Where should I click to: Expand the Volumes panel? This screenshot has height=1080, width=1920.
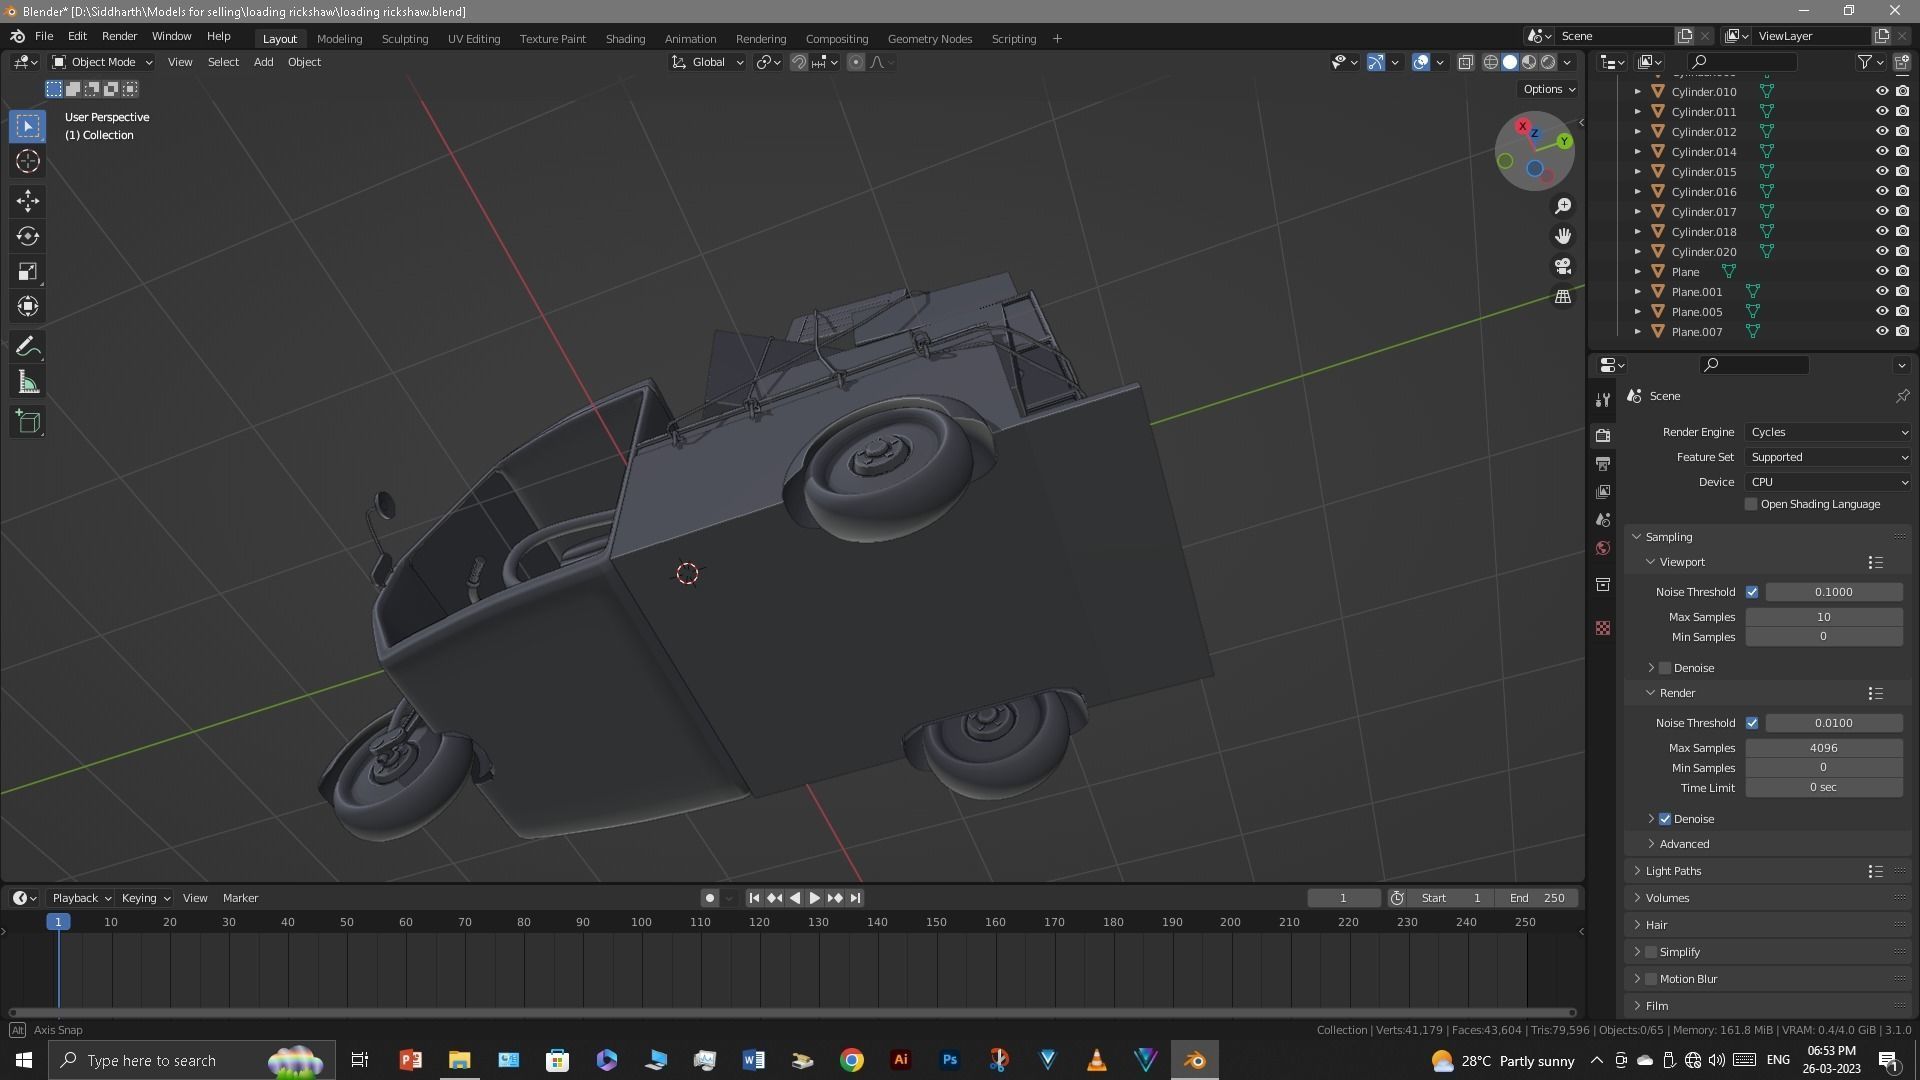click(1667, 898)
